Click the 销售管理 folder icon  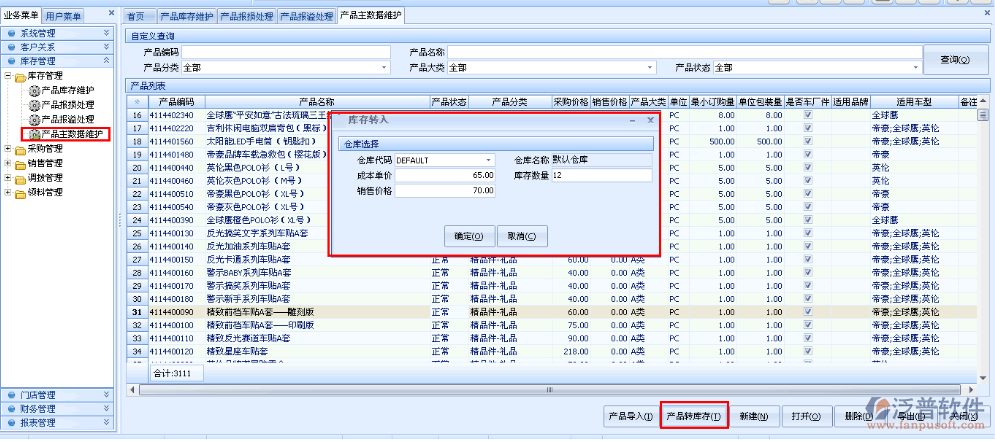tap(19, 163)
